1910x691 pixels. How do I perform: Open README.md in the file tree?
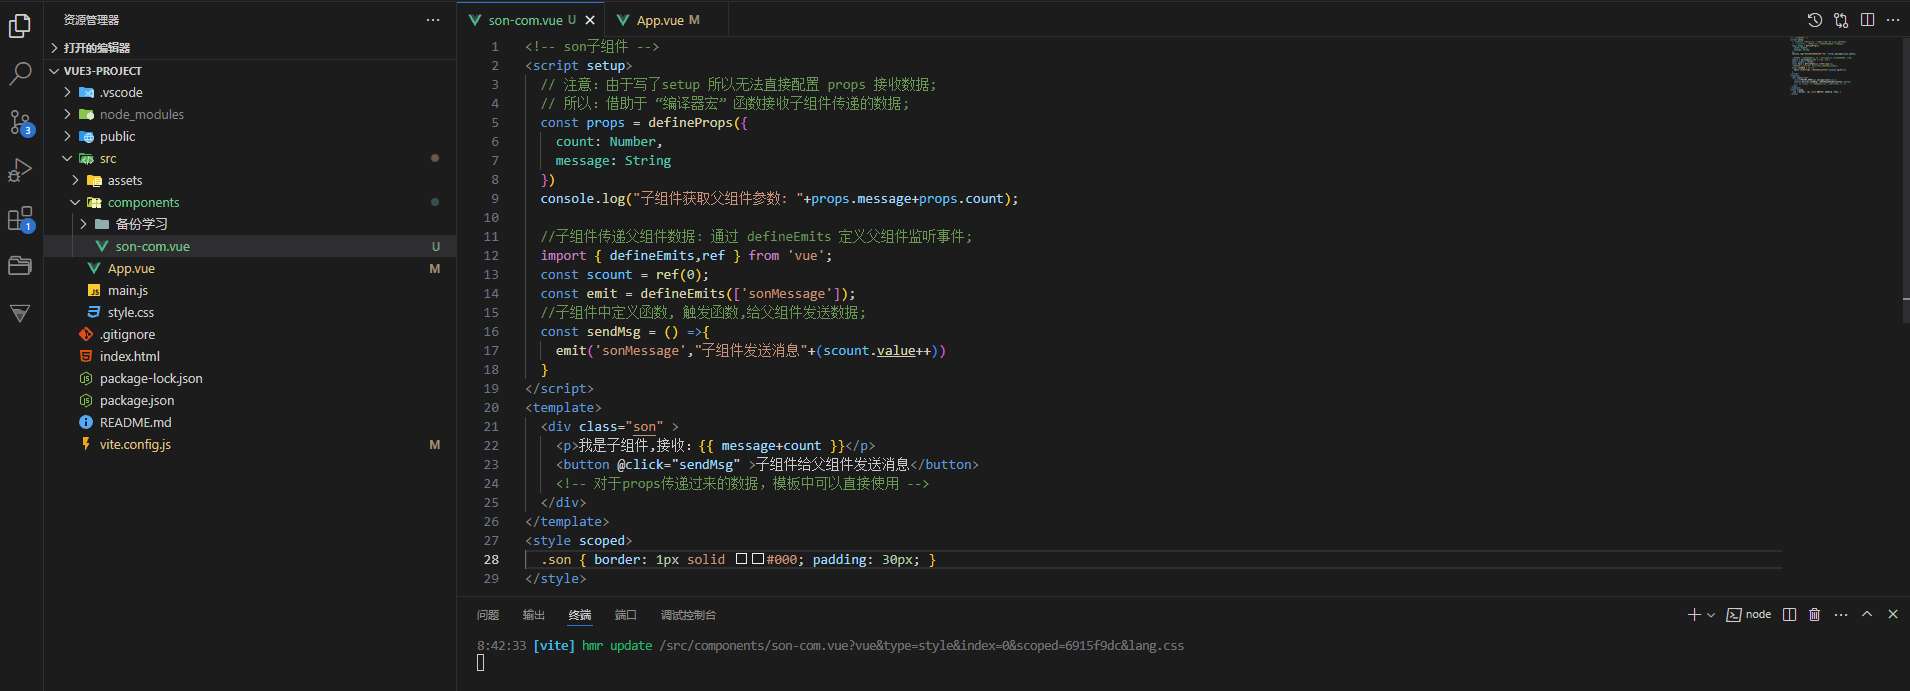250,423
